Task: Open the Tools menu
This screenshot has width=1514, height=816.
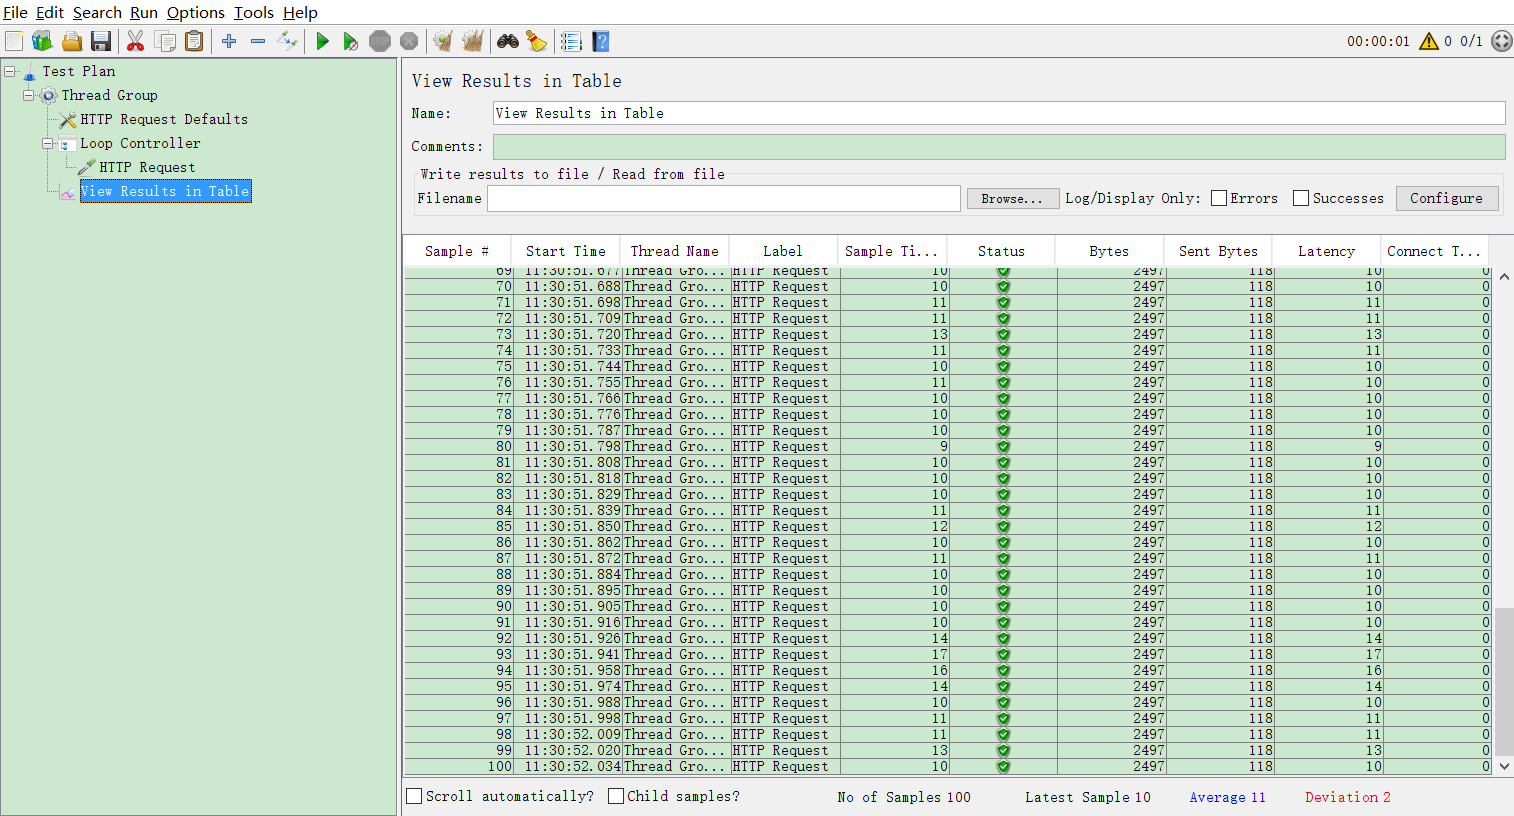Action: click(254, 13)
